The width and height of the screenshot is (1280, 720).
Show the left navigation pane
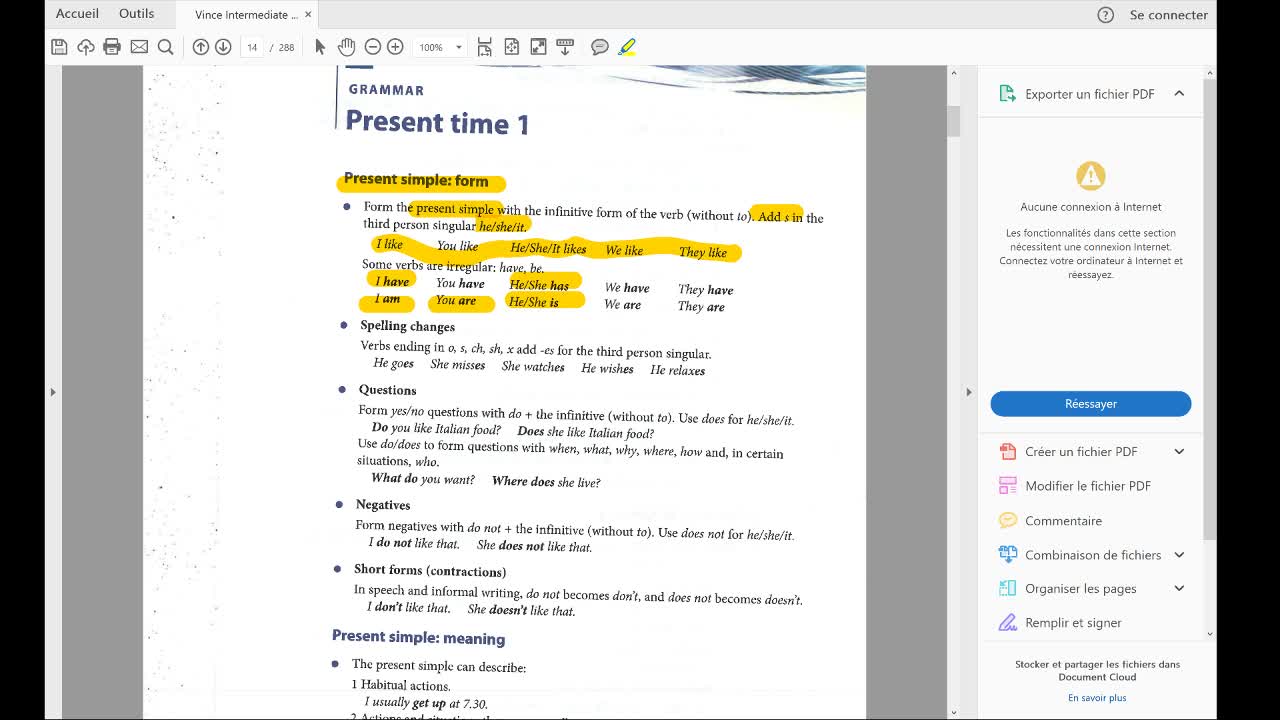53,392
